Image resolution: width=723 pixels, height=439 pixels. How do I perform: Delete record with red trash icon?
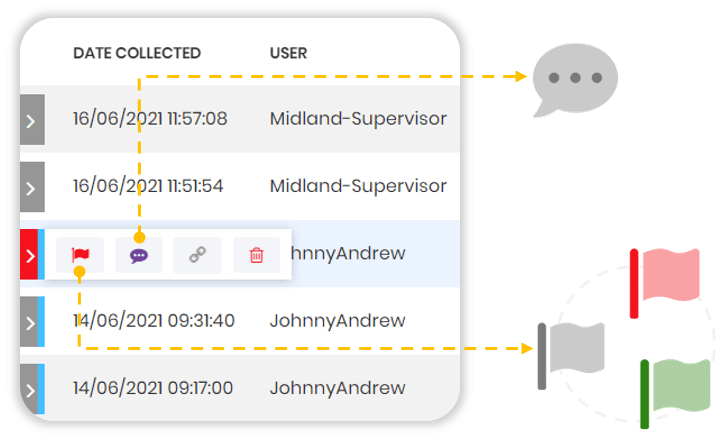pos(256,255)
